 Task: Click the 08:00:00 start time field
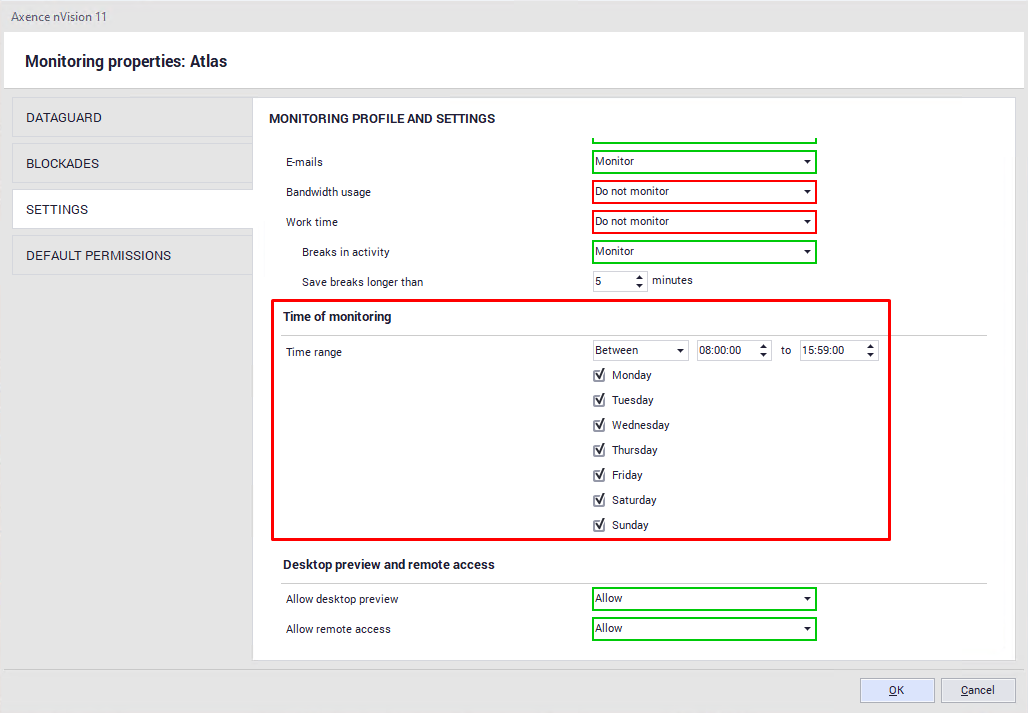tap(725, 351)
